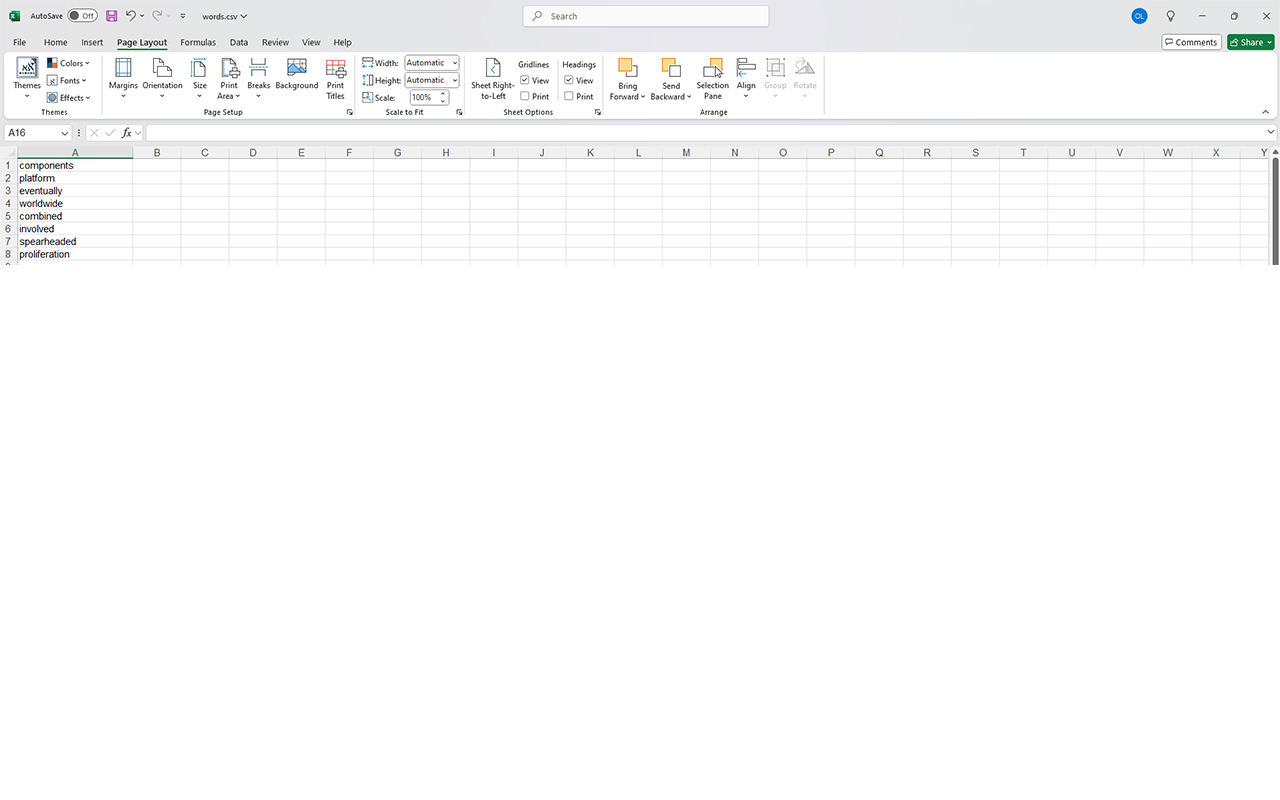Toggle Headings Print checkbox
1280x800 pixels.
(569, 96)
